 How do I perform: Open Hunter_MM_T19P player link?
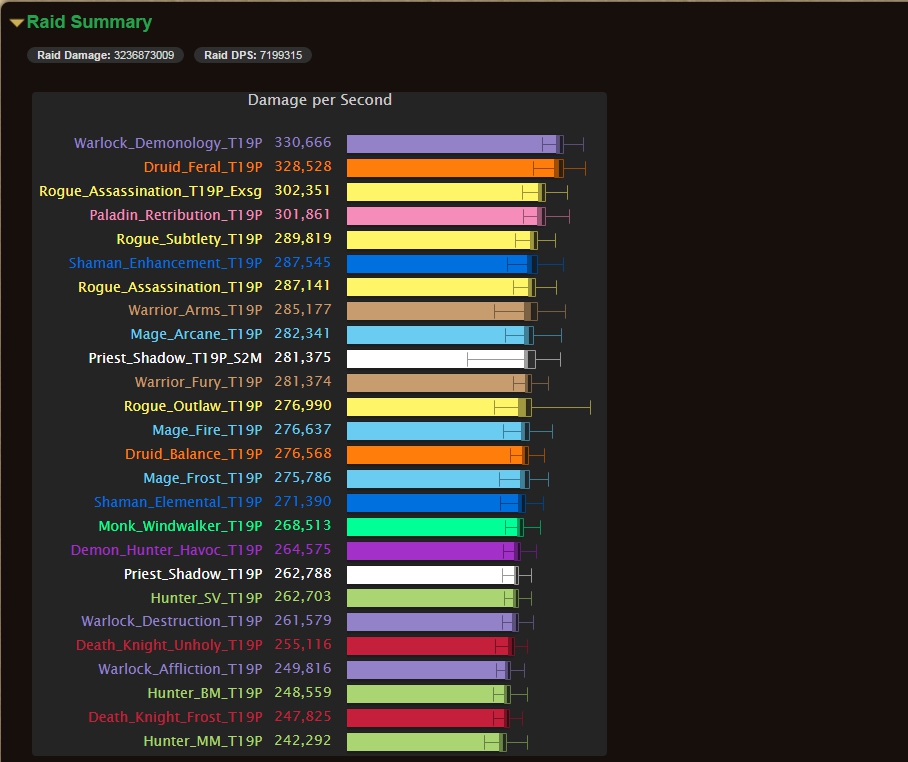tap(202, 741)
